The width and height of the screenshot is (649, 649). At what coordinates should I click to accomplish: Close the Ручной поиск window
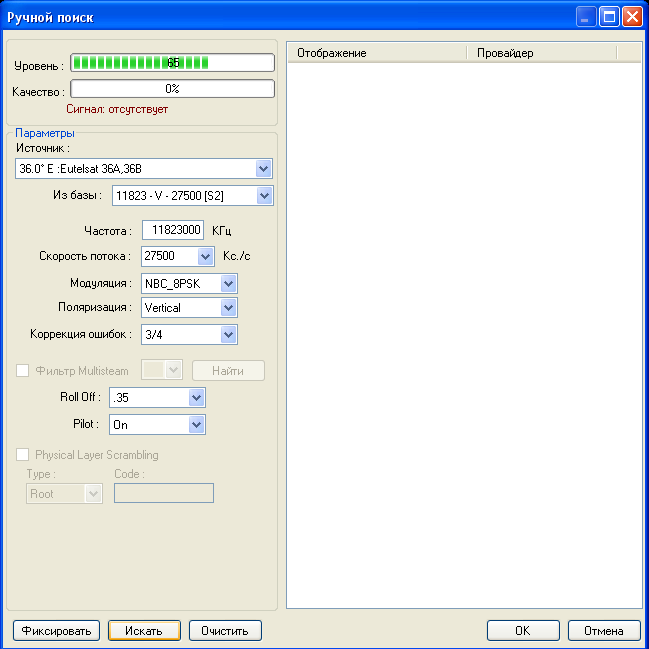point(632,17)
